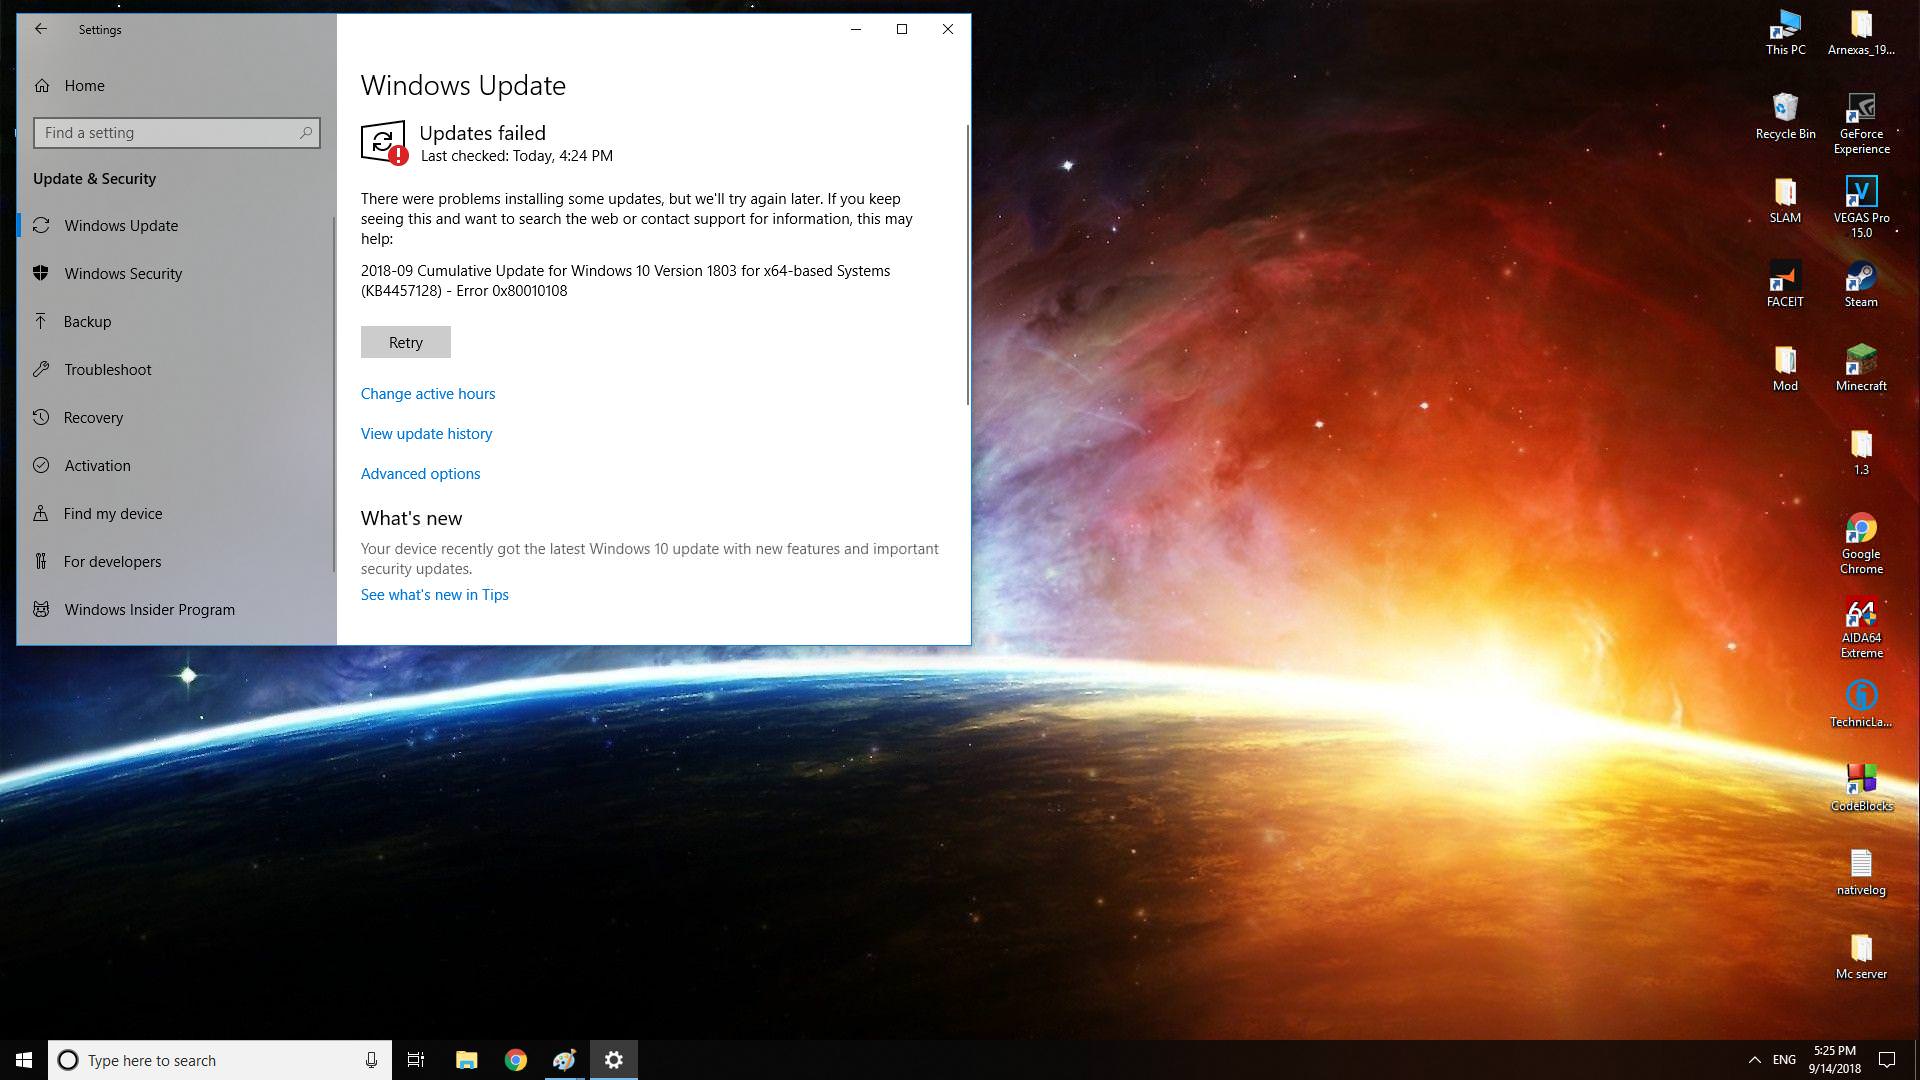Image resolution: width=1920 pixels, height=1080 pixels.
Task: Open the Paint app on taskbar
Action: (564, 1060)
